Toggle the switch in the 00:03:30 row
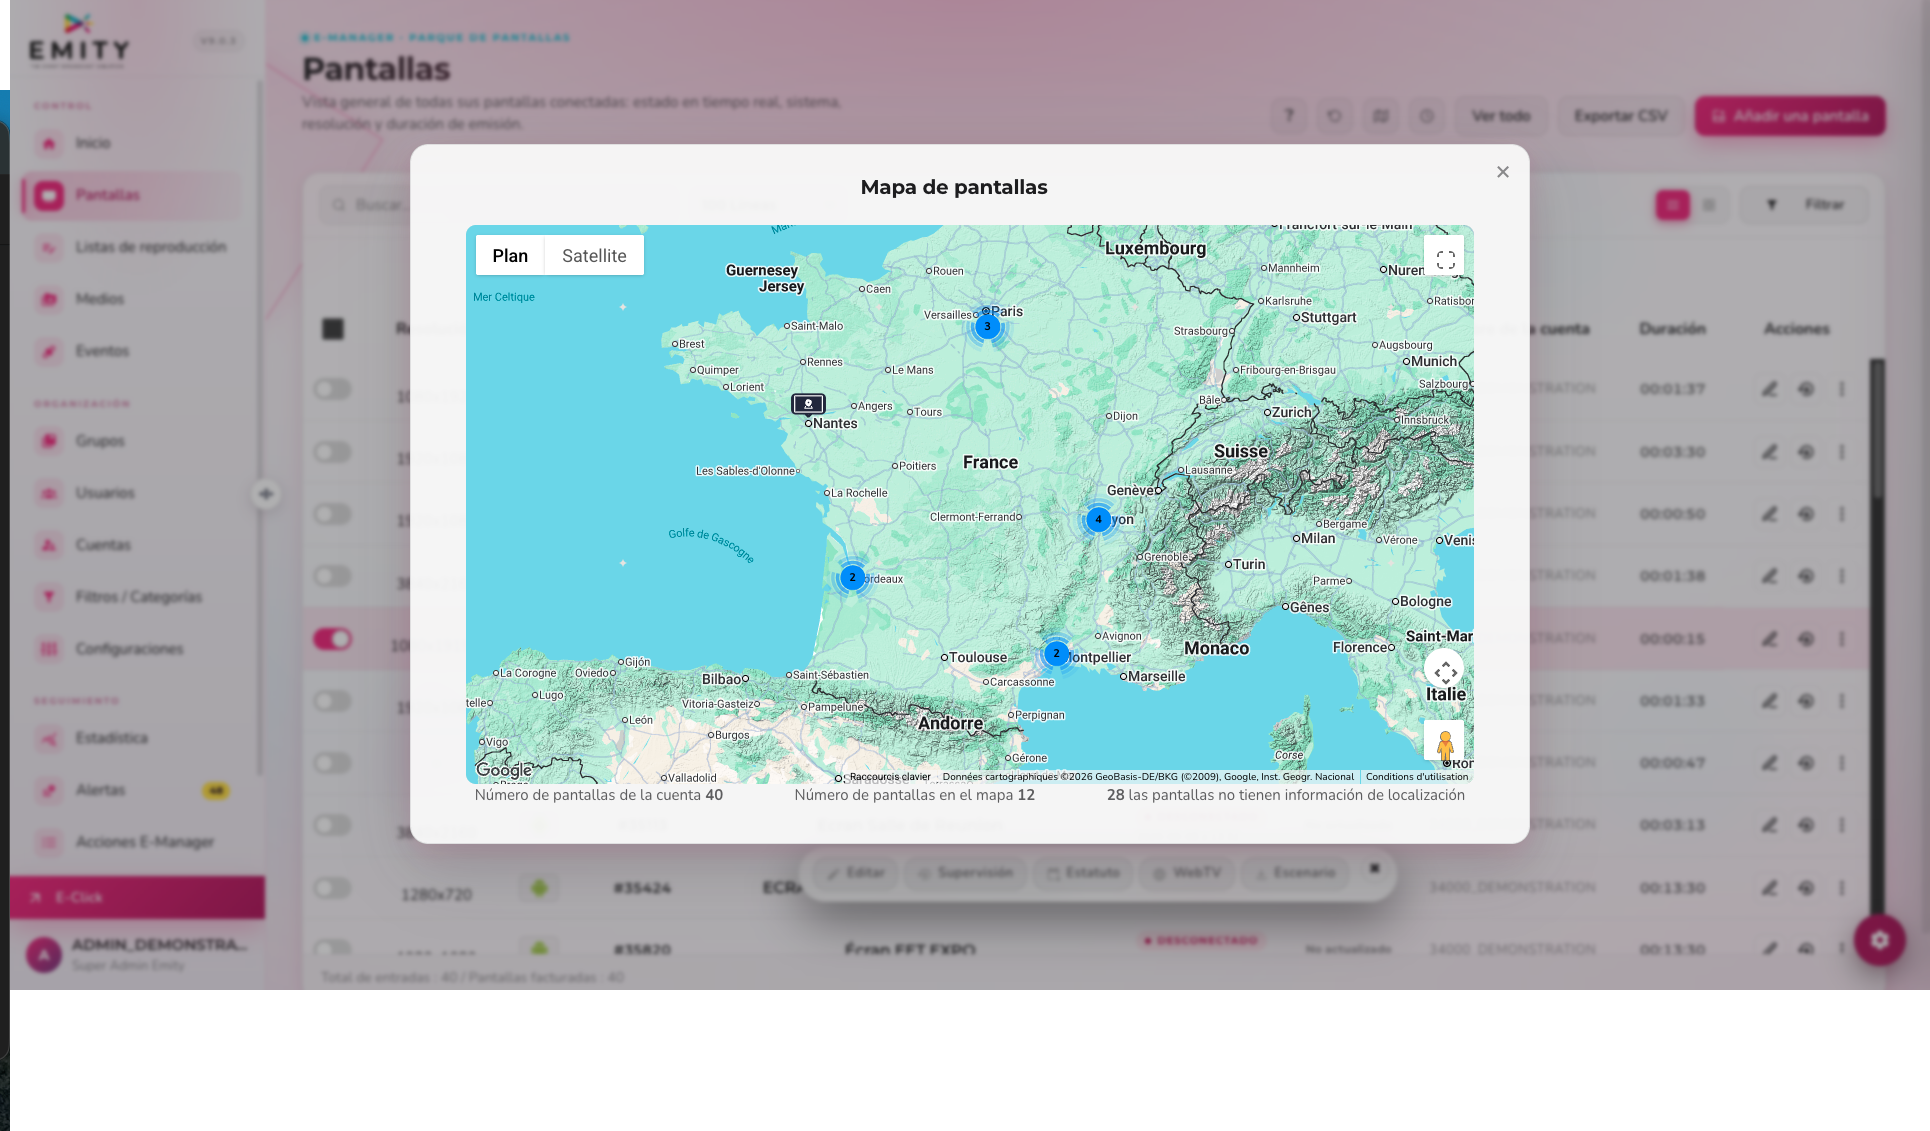 (x=332, y=452)
